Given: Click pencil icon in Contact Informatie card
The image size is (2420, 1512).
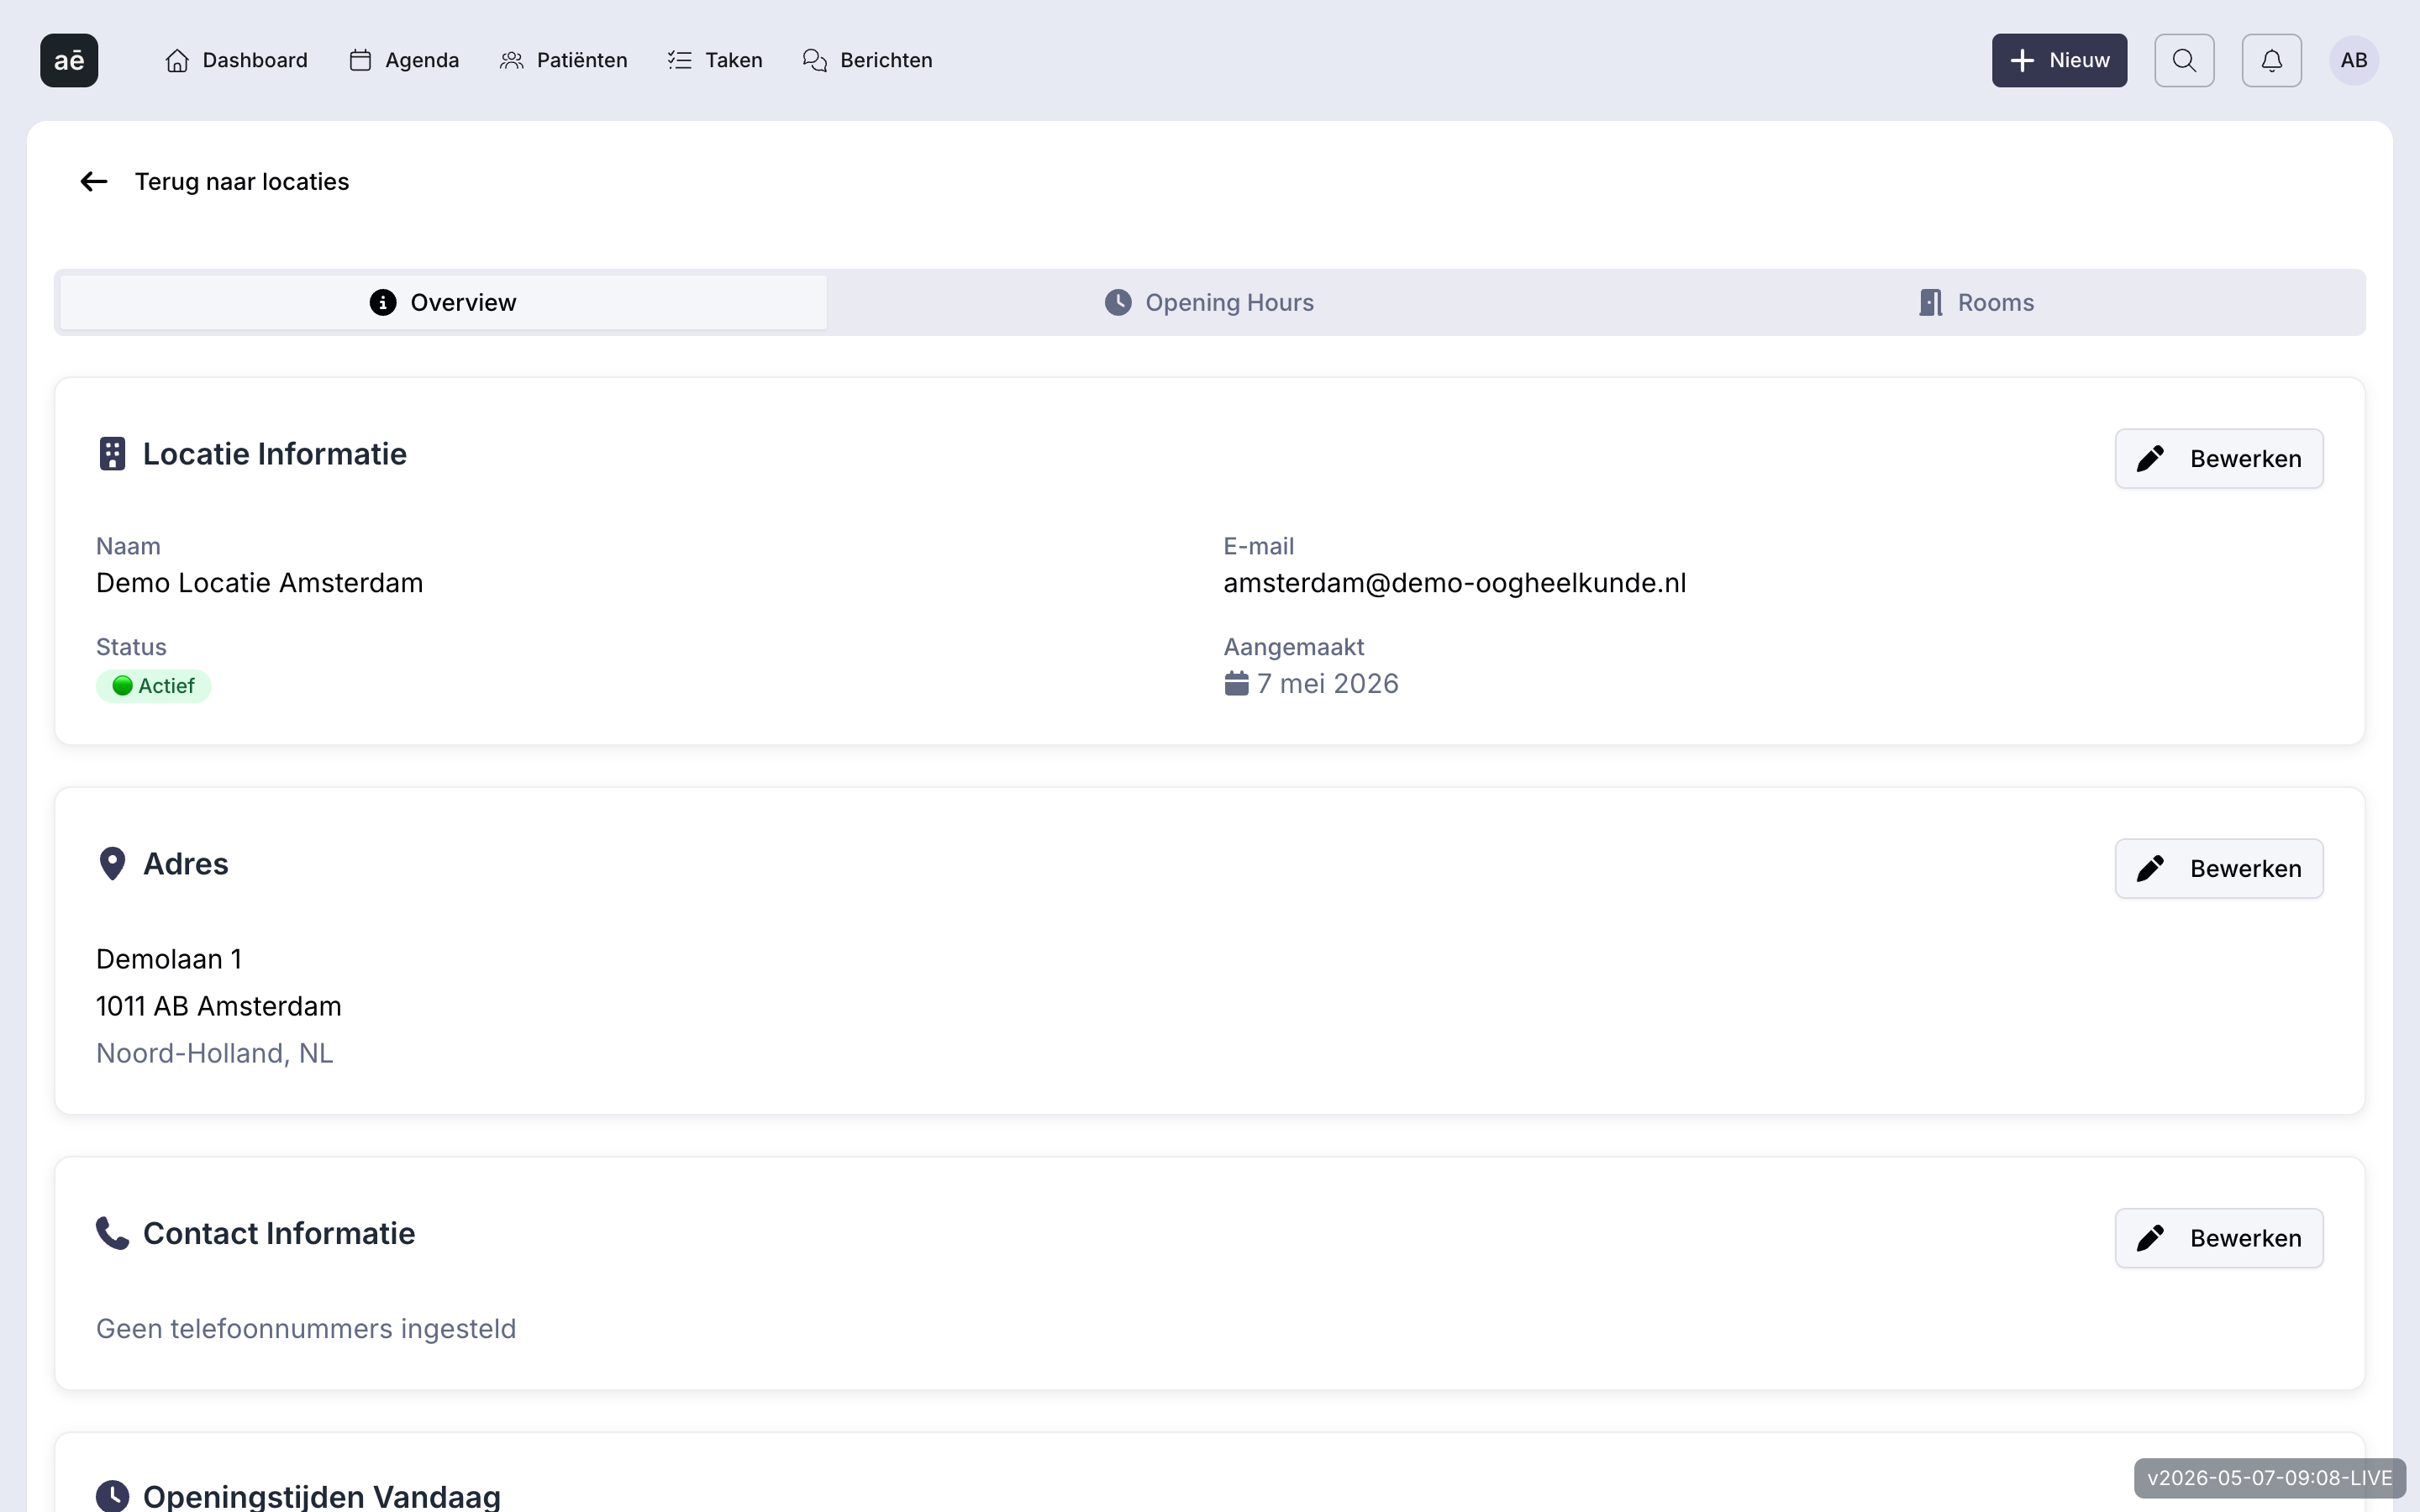Looking at the screenshot, I should 2150,1238.
